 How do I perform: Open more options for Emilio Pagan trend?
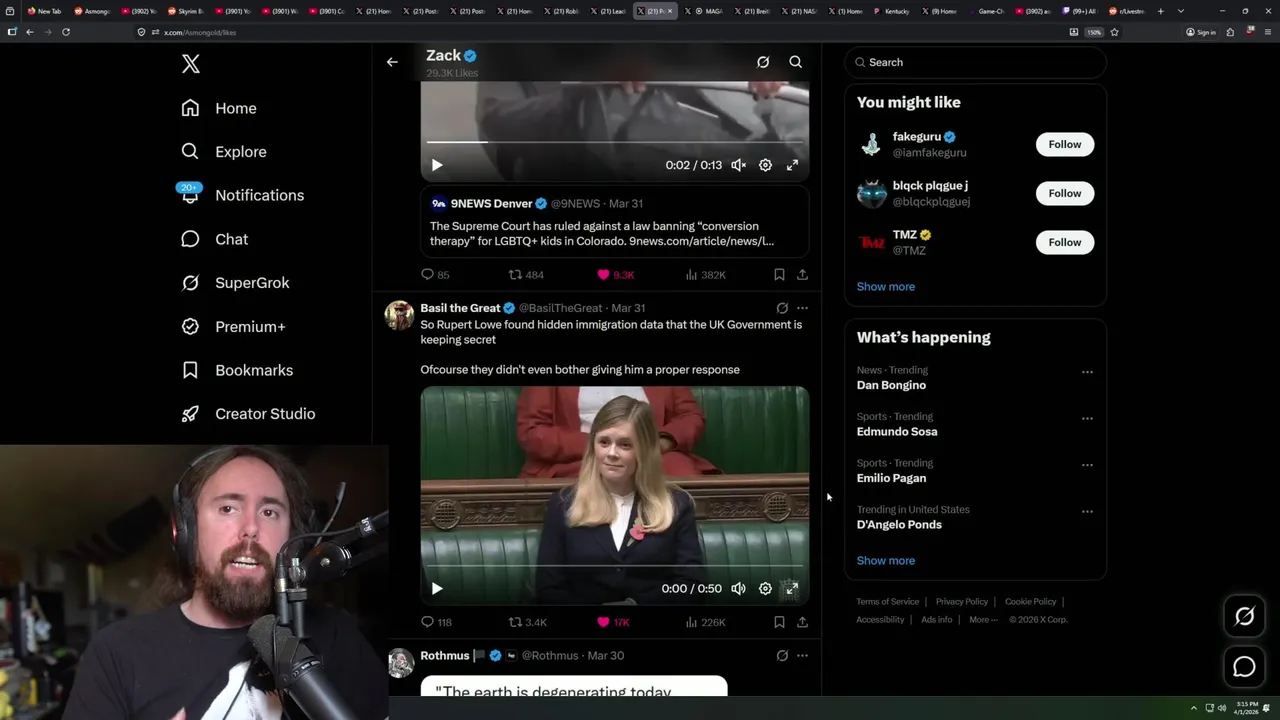point(1087,465)
